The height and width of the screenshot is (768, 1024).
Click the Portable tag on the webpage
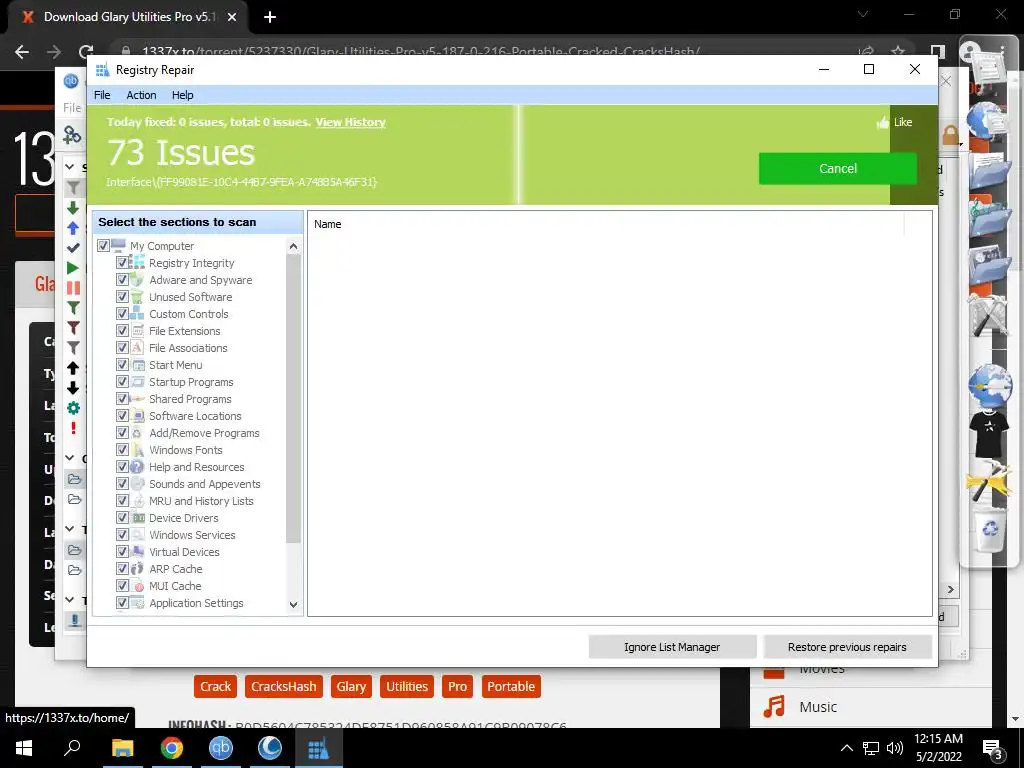(x=511, y=686)
